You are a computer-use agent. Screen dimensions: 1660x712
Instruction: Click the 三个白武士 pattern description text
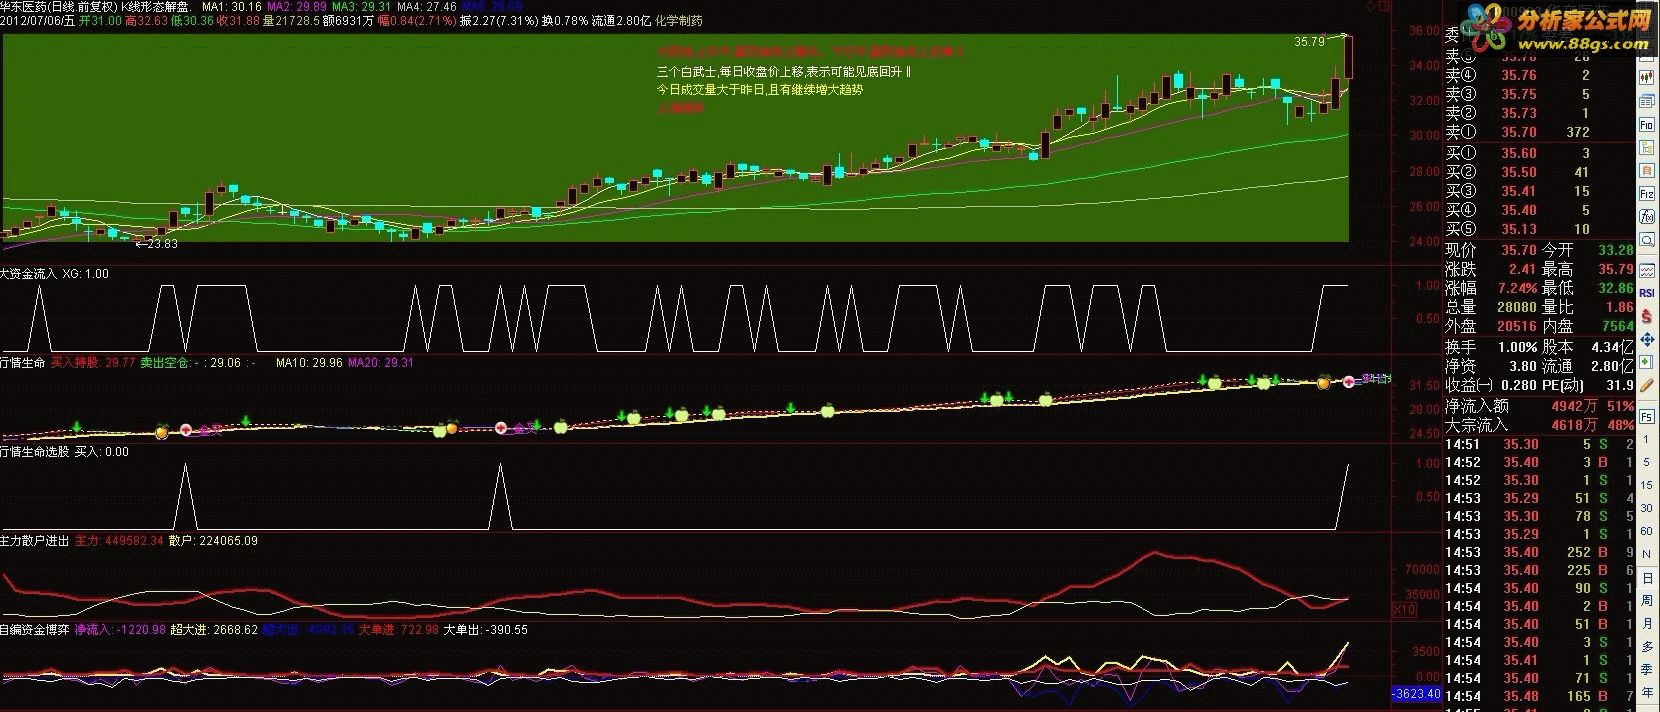783,73
